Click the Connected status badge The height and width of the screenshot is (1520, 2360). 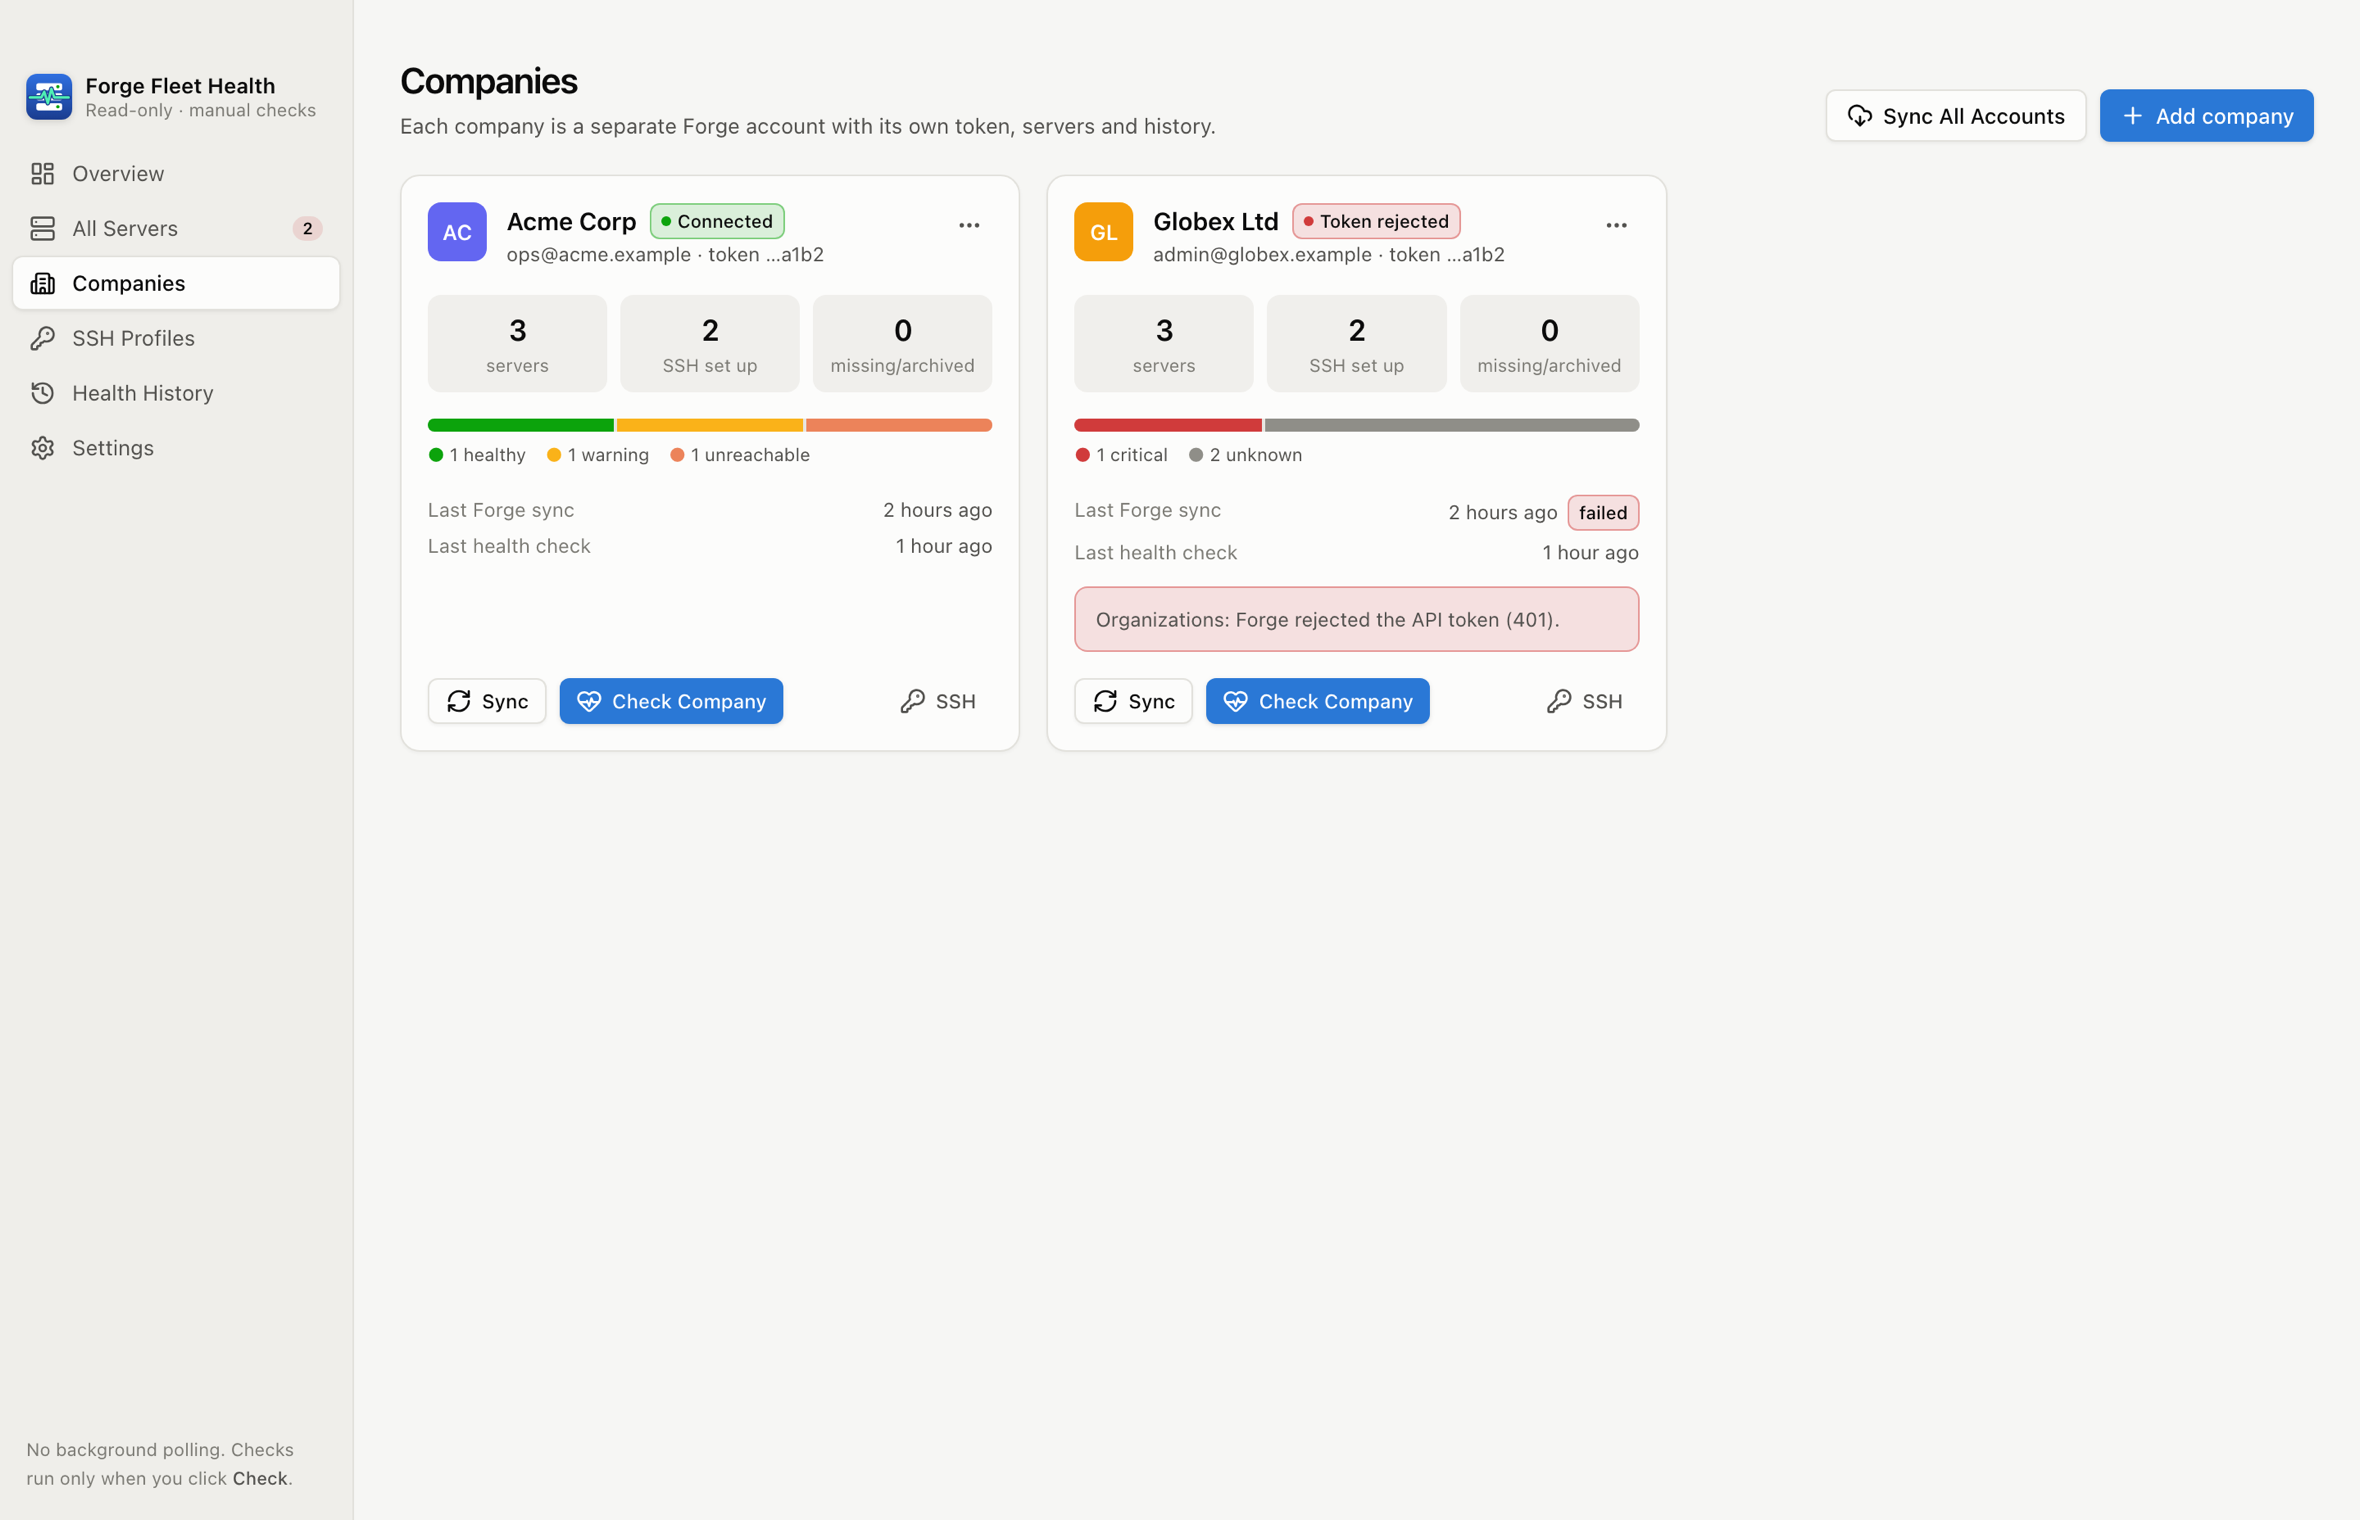717,222
